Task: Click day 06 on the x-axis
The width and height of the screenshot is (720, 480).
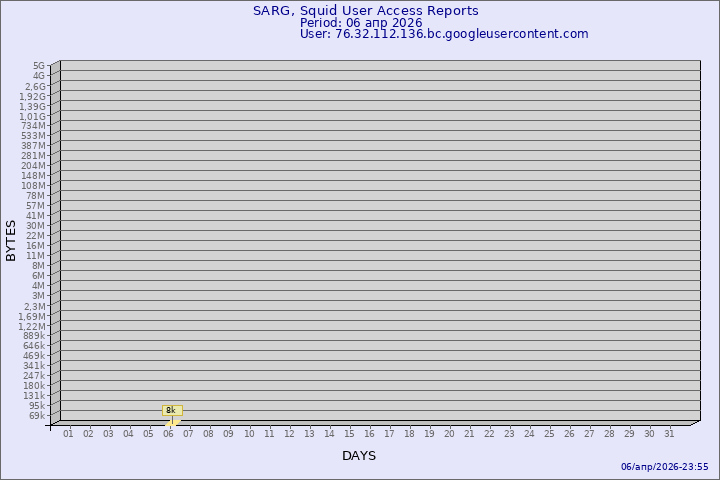Action: [x=169, y=433]
